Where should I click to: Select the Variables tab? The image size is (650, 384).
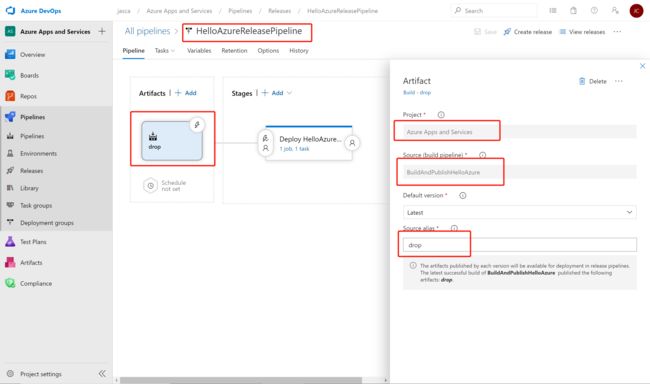tap(199, 51)
